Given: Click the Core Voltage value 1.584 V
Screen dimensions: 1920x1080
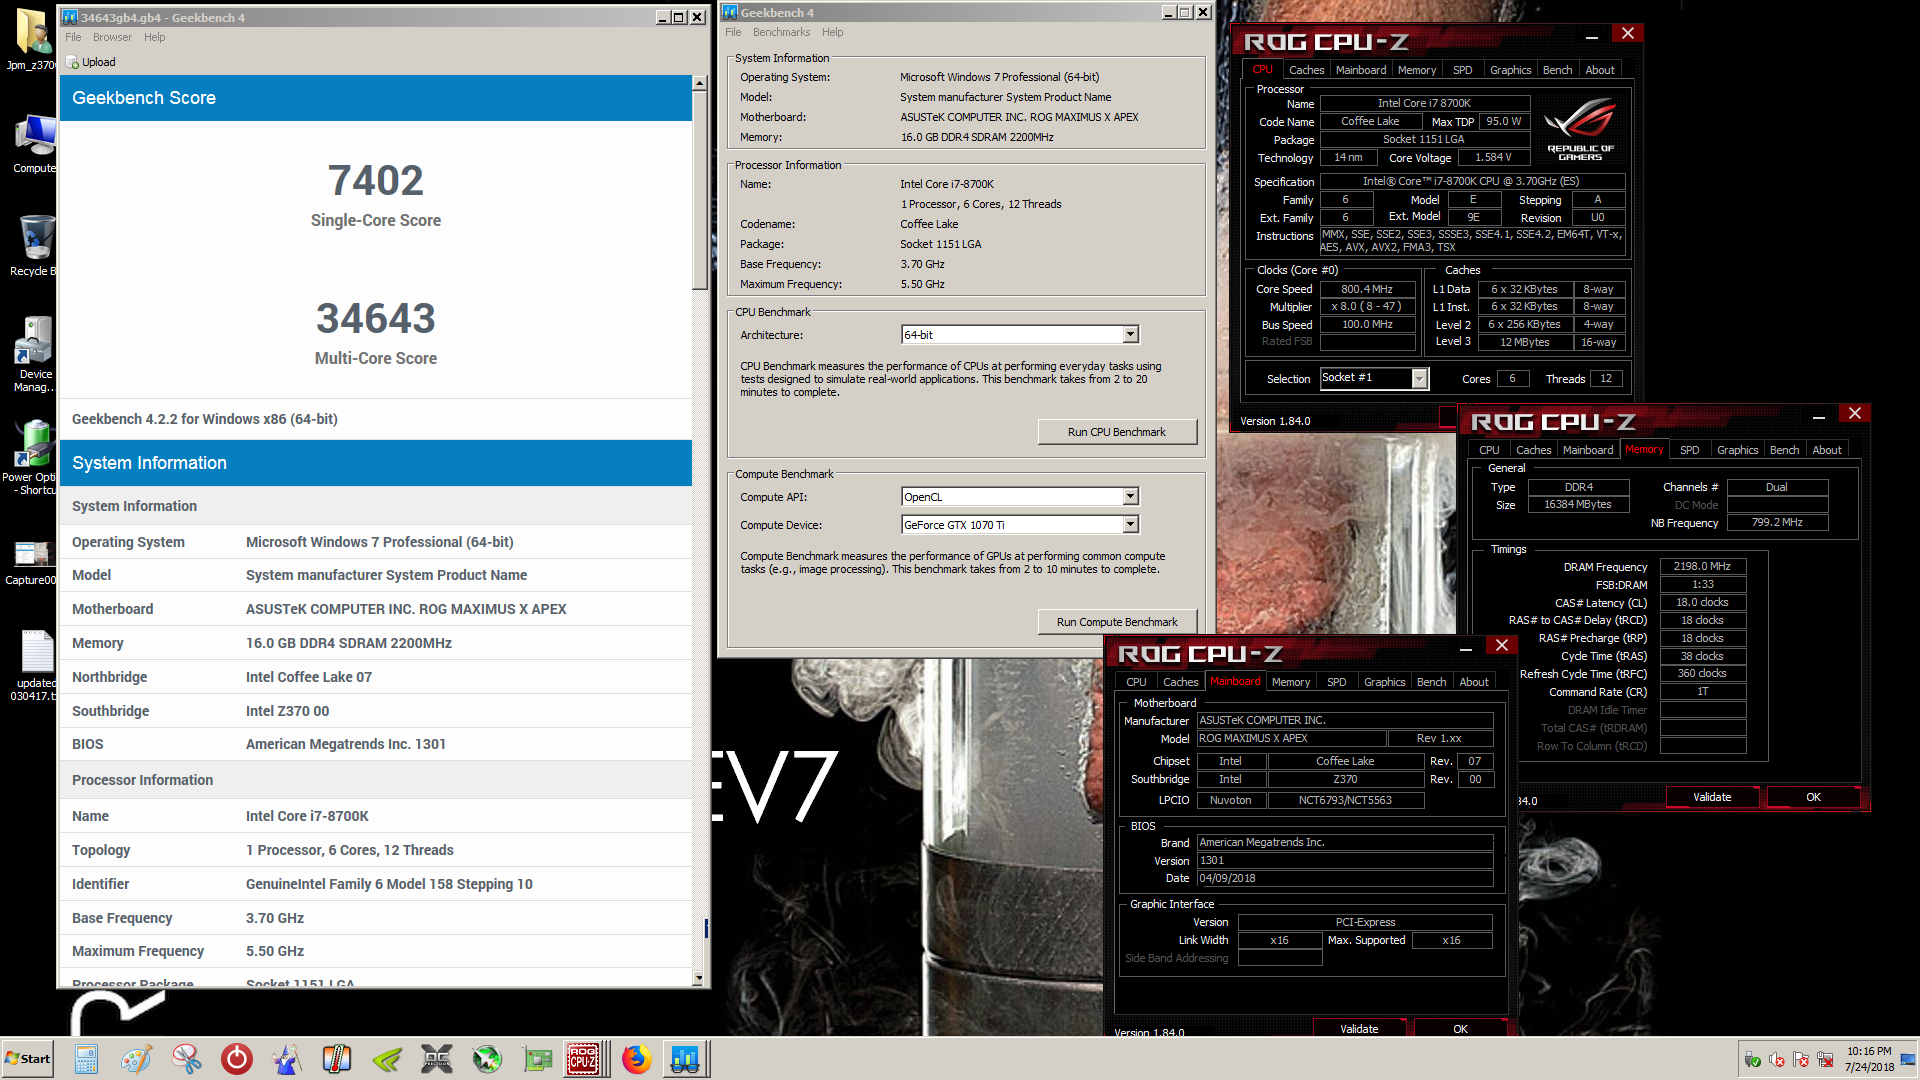Looking at the screenshot, I should 1494,158.
